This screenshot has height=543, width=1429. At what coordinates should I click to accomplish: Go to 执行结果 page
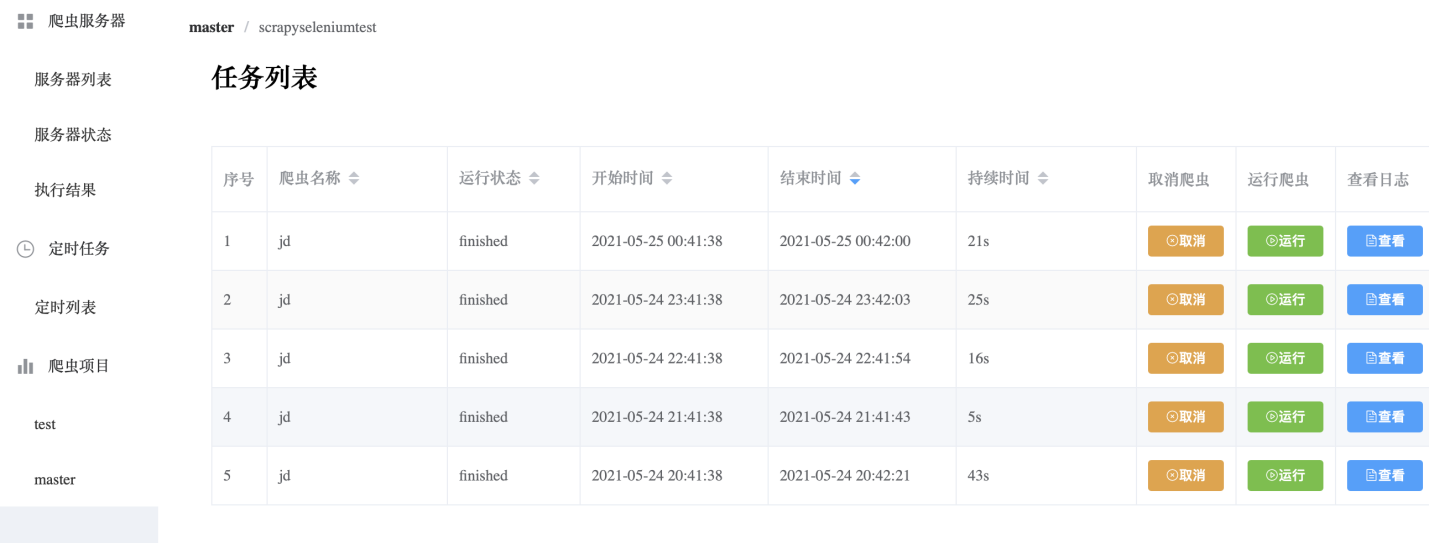(66, 190)
